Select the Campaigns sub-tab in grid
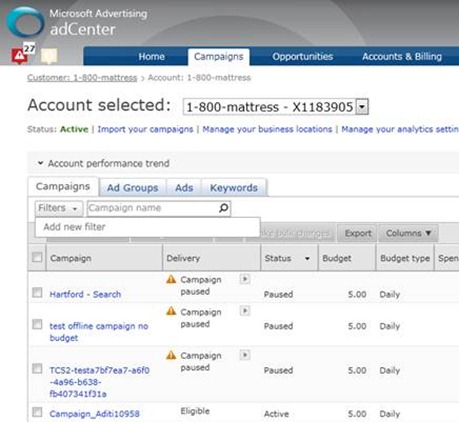Image resolution: width=459 pixels, height=422 pixels. 63,186
